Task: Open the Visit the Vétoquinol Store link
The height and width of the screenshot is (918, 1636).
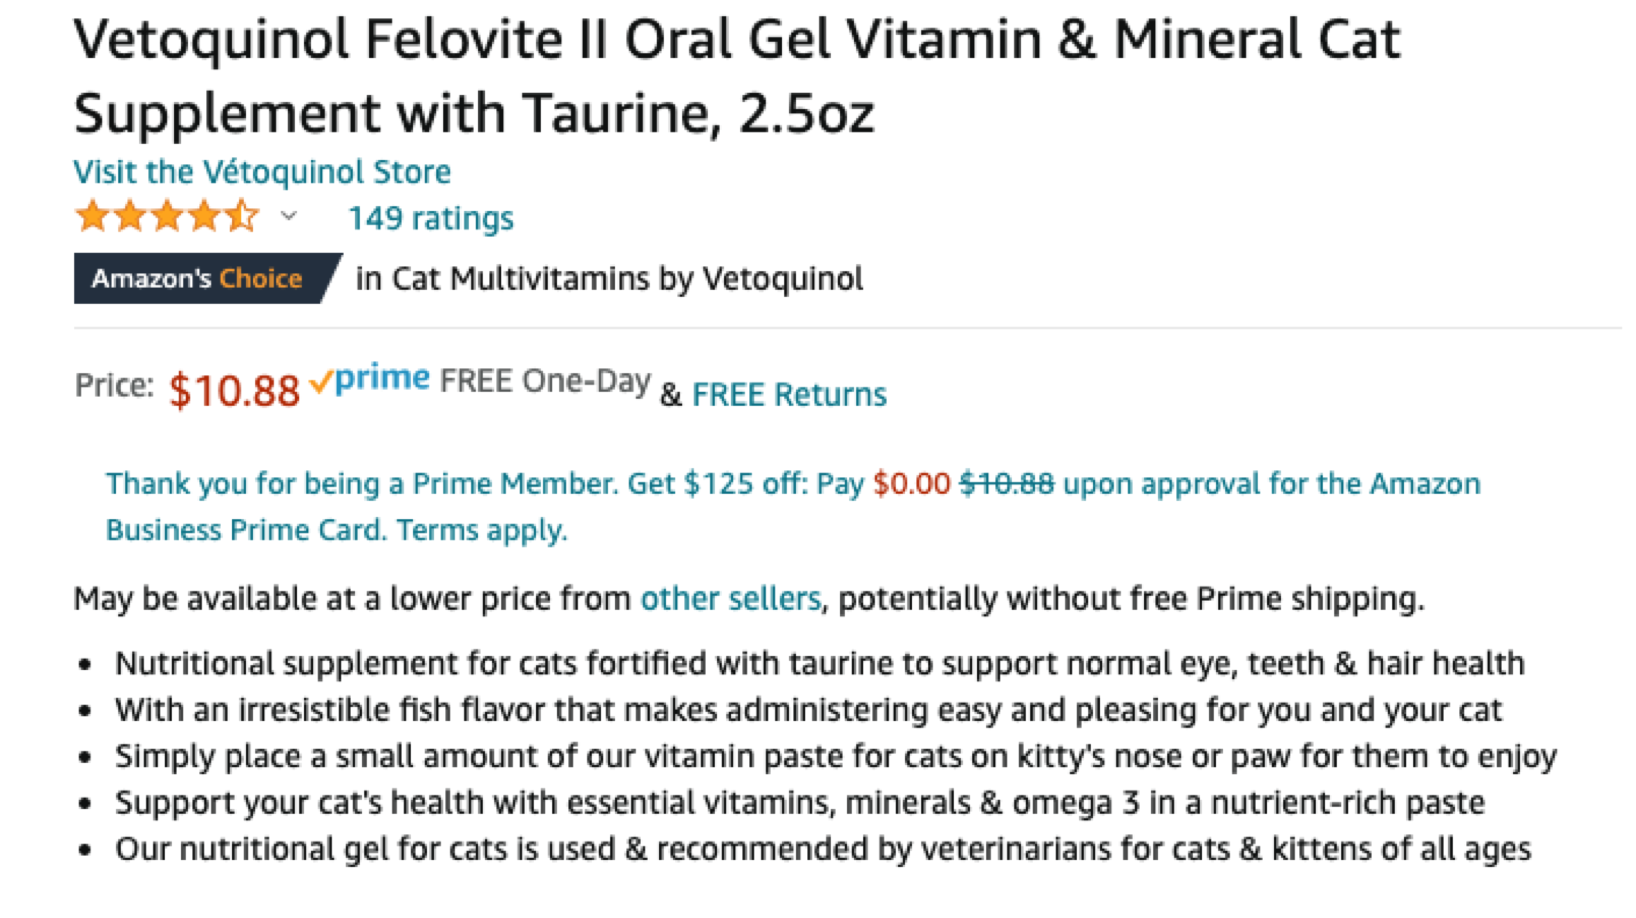Action: click(262, 172)
